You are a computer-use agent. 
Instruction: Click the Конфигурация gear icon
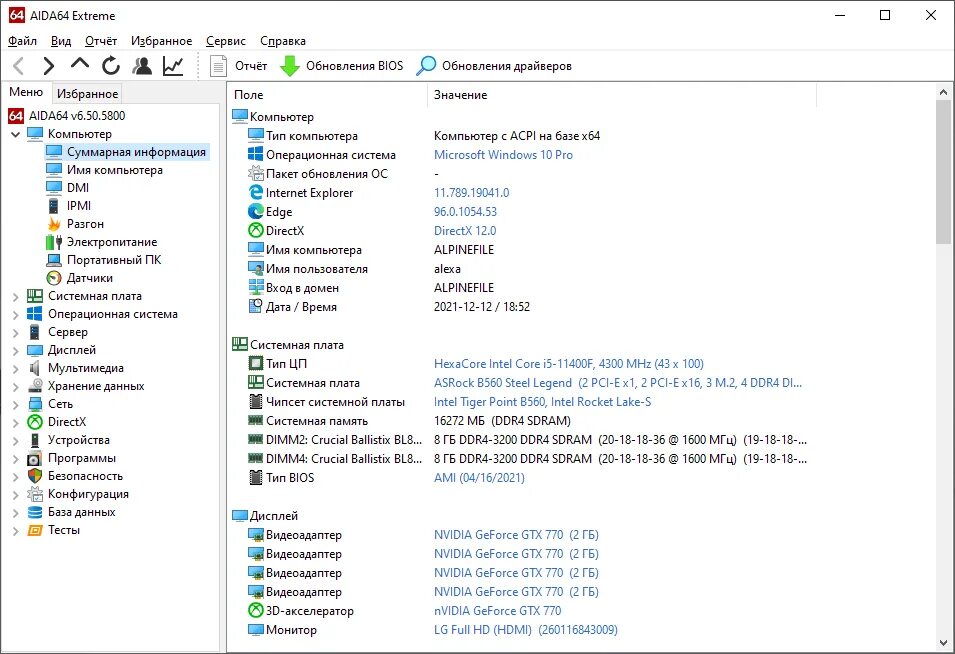click(x=35, y=494)
